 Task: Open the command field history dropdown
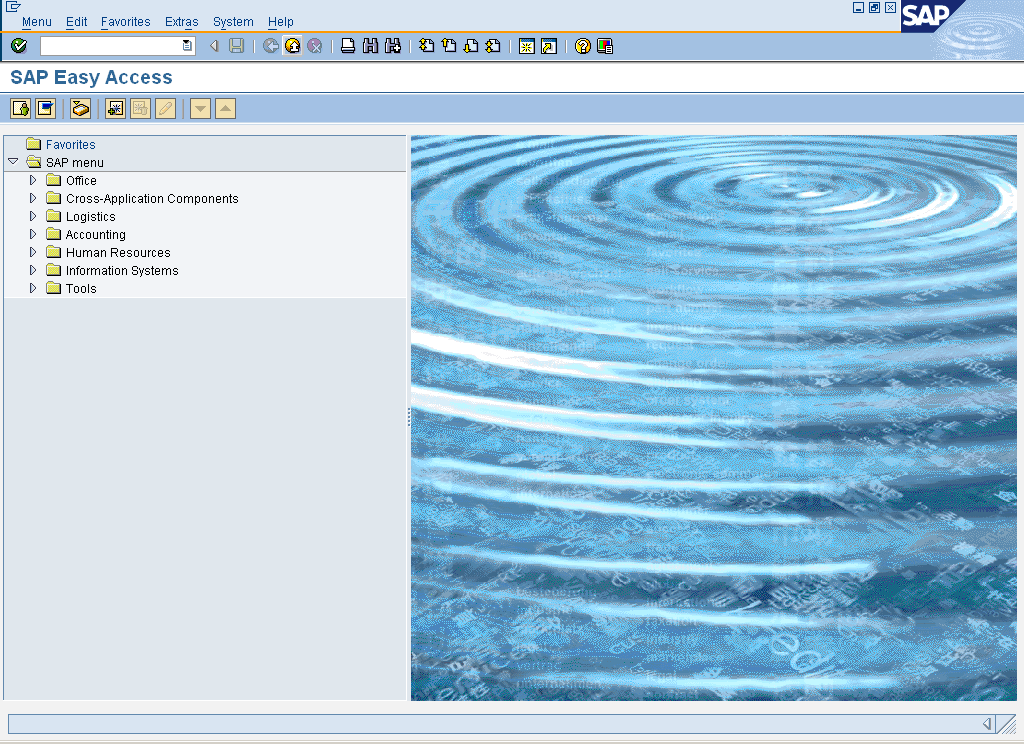click(187, 46)
